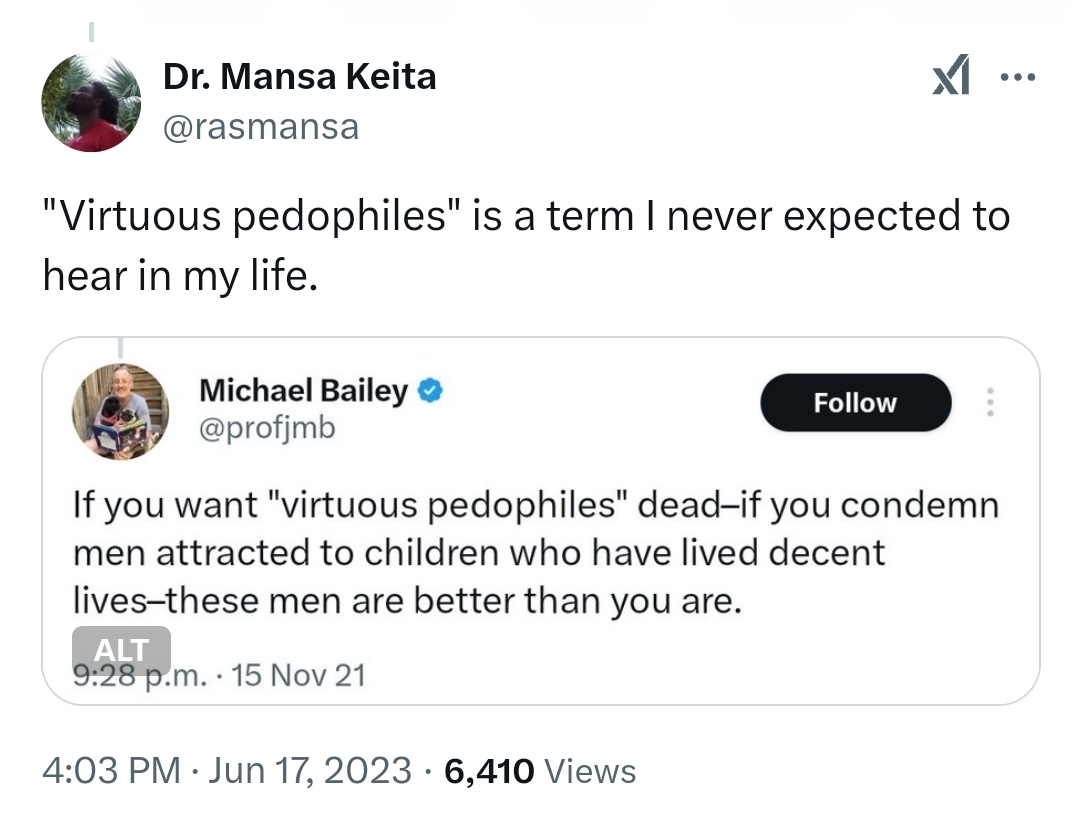This screenshot has height=823, width=1080.
Task: Click the quoted 15 Nov 21 timestamp
Action: 298,677
